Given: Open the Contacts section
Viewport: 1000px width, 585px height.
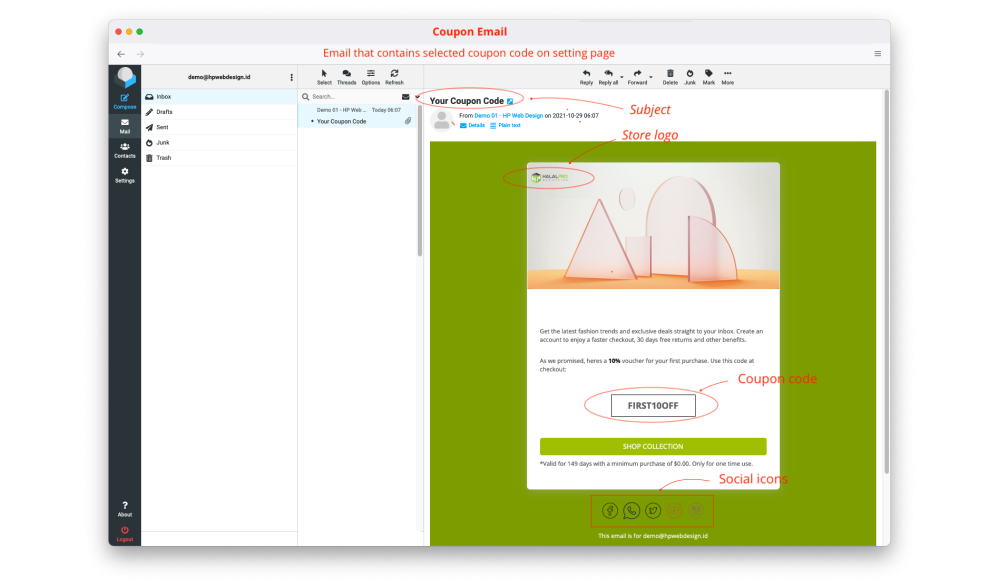Looking at the screenshot, I should pos(124,149).
